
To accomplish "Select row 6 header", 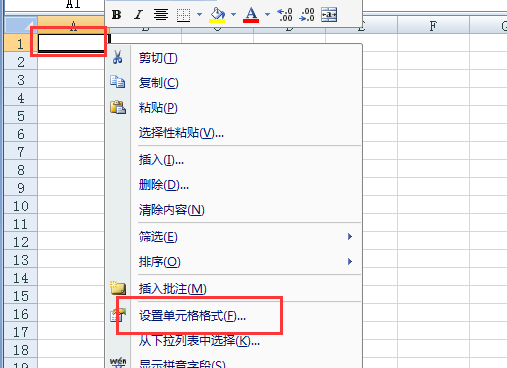I will tap(21, 134).
